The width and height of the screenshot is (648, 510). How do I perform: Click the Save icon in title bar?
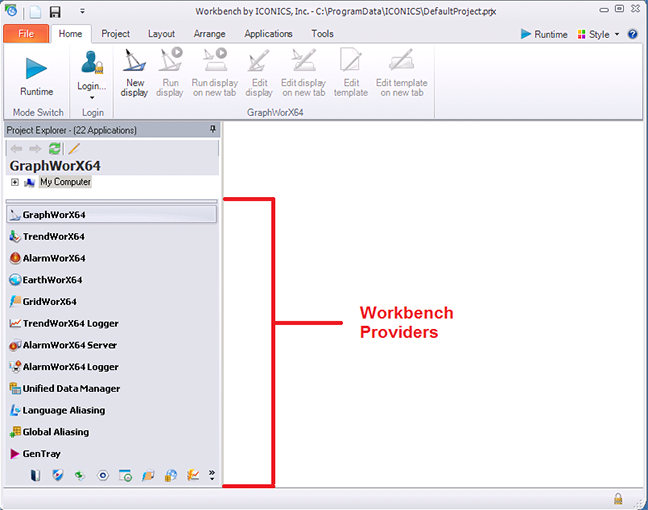click(55, 12)
